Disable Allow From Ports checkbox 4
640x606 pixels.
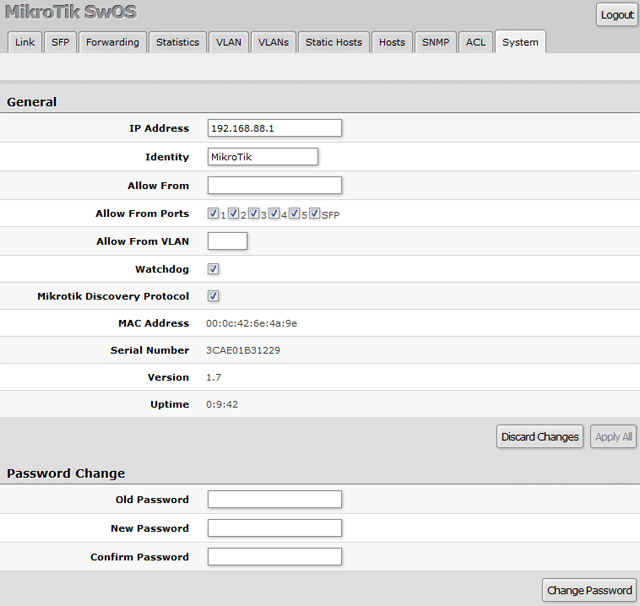coord(274,213)
